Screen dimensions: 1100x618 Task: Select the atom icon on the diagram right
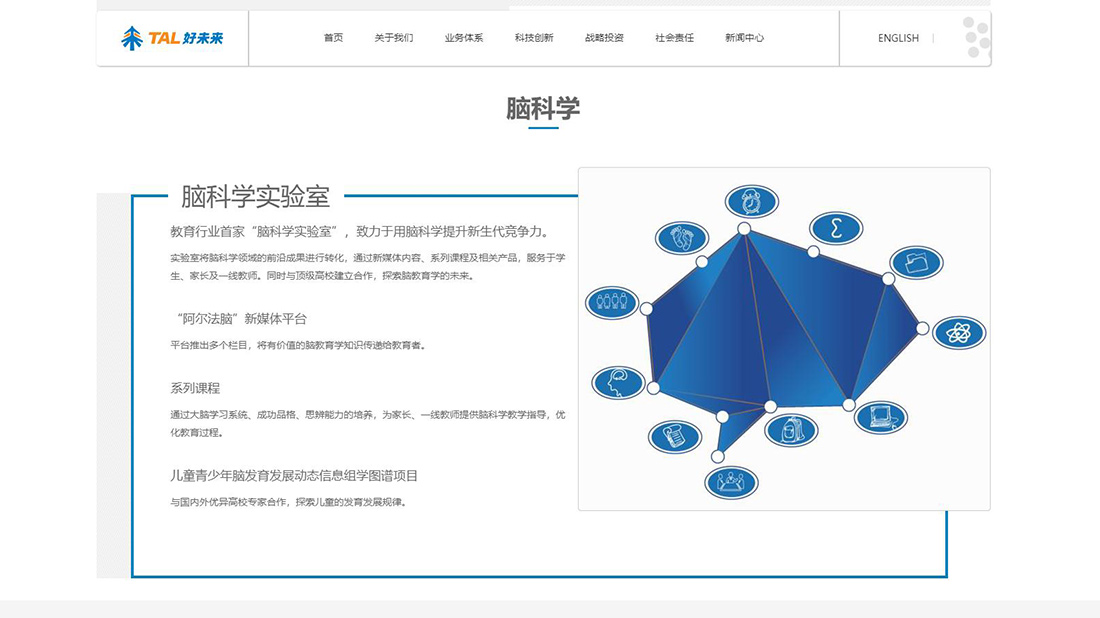click(957, 331)
